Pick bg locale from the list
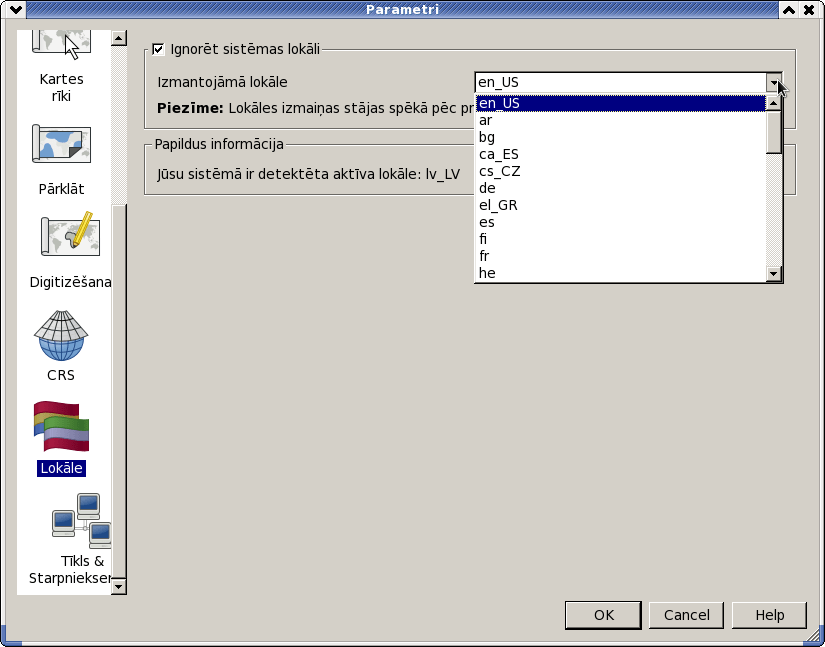Viewport: 825px width, 647px height. 621,137
